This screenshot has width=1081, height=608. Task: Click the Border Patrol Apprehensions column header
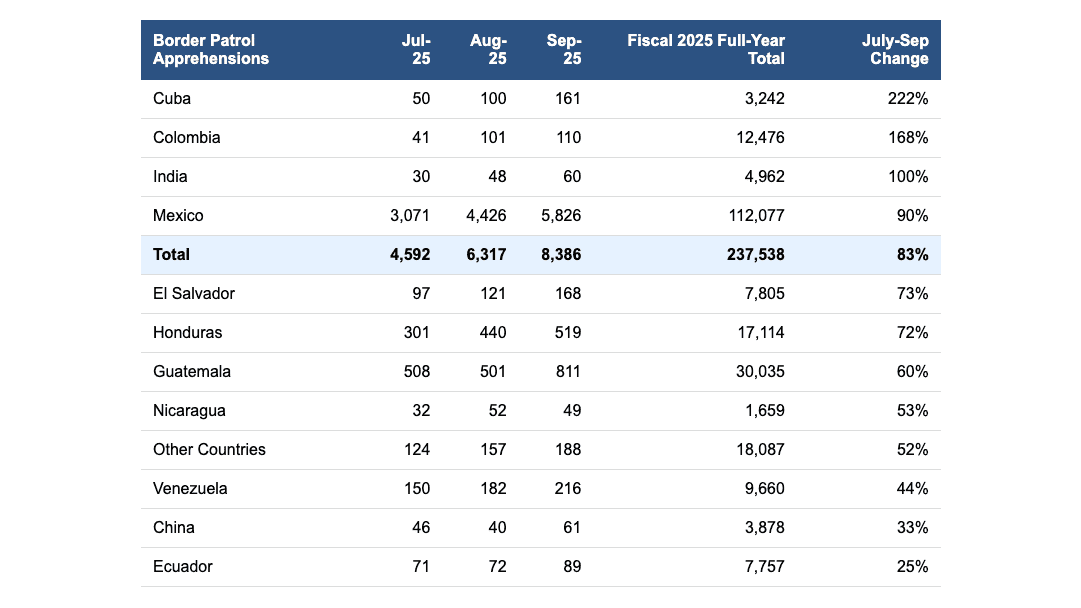point(211,50)
